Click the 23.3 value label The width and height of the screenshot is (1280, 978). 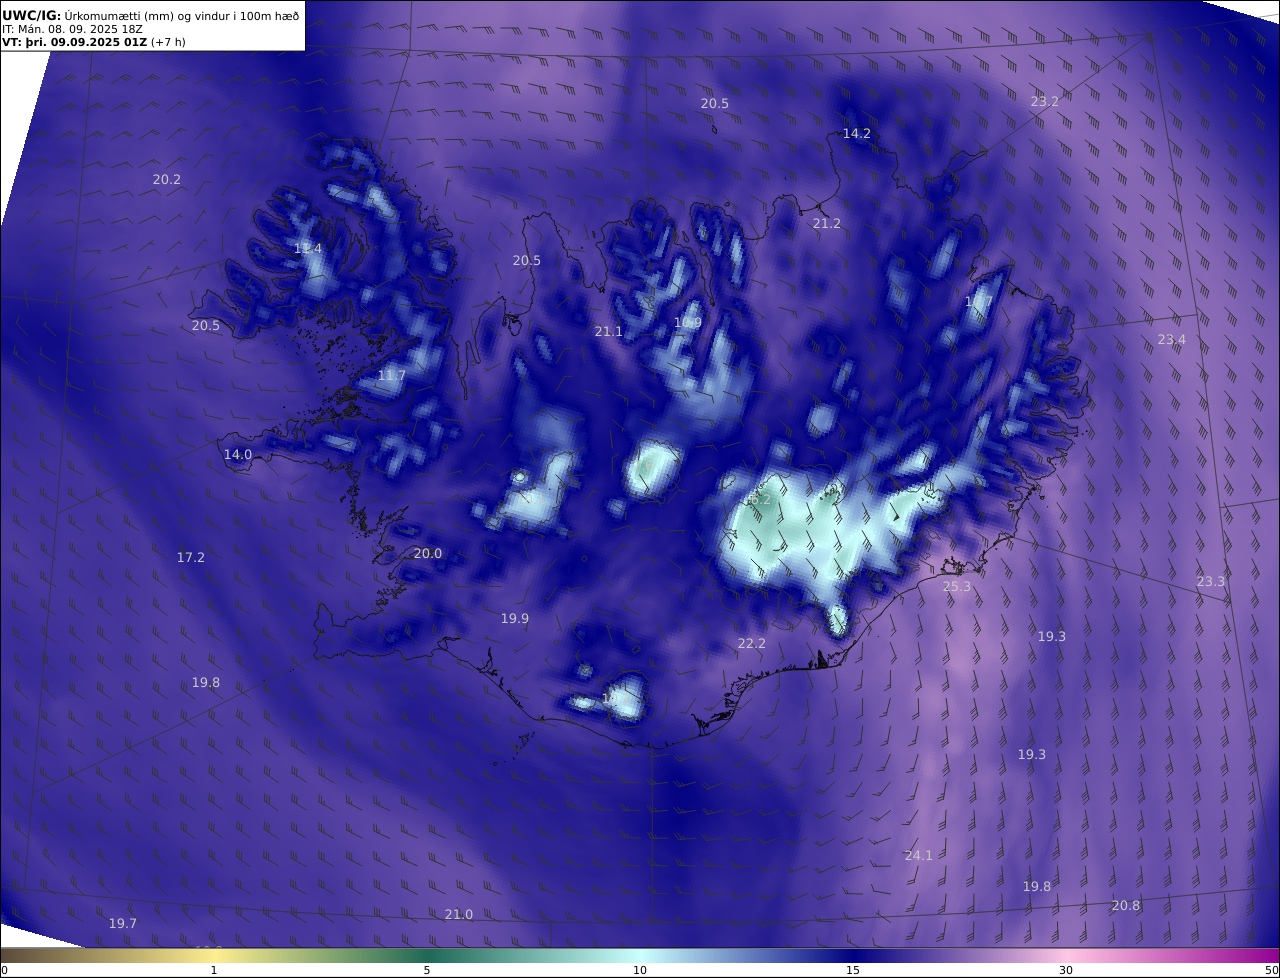tap(1210, 582)
